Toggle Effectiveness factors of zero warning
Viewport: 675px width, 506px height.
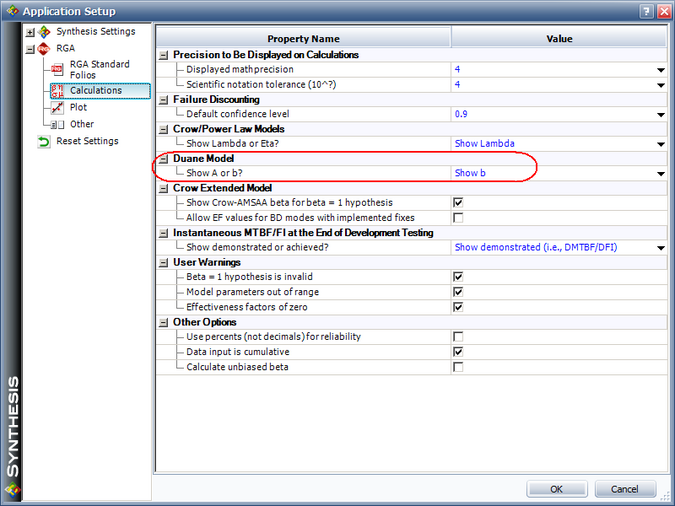[x=458, y=307]
